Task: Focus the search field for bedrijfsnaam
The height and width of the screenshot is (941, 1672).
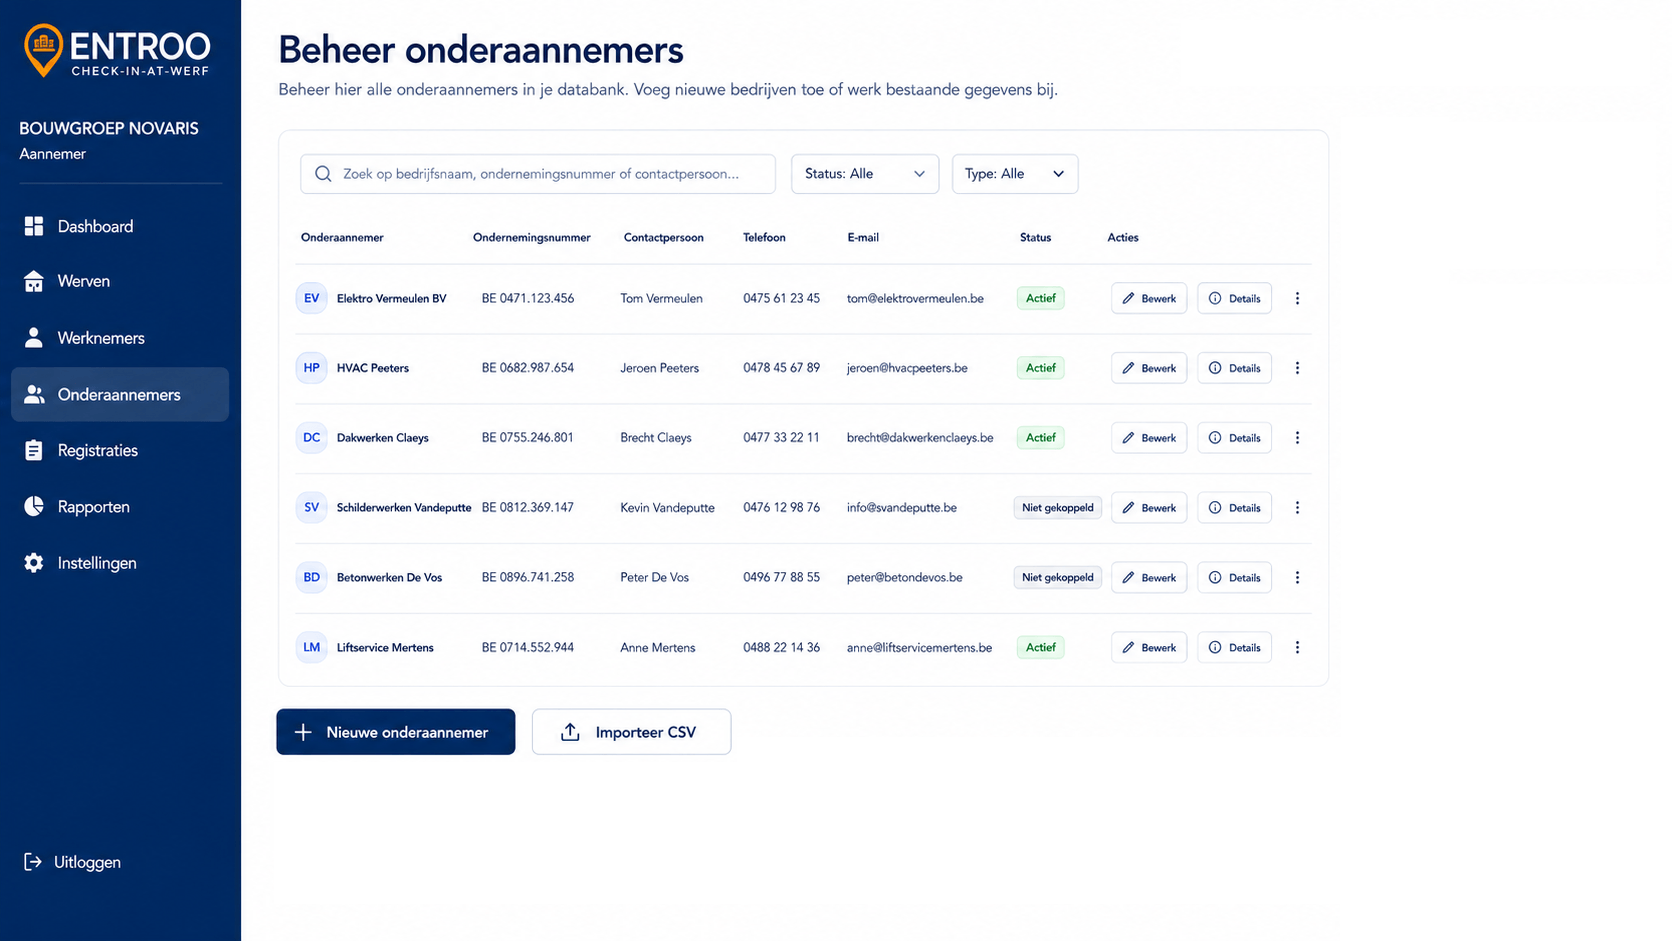Action: point(538,174)
